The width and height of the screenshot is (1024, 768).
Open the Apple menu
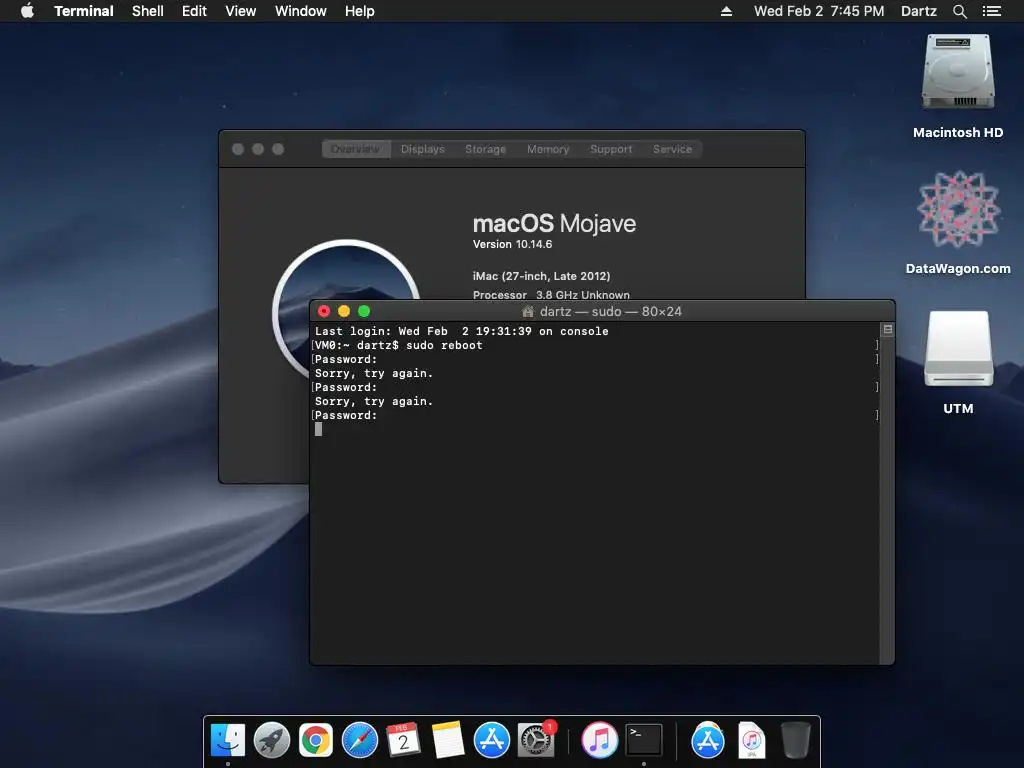pos(27,11)
